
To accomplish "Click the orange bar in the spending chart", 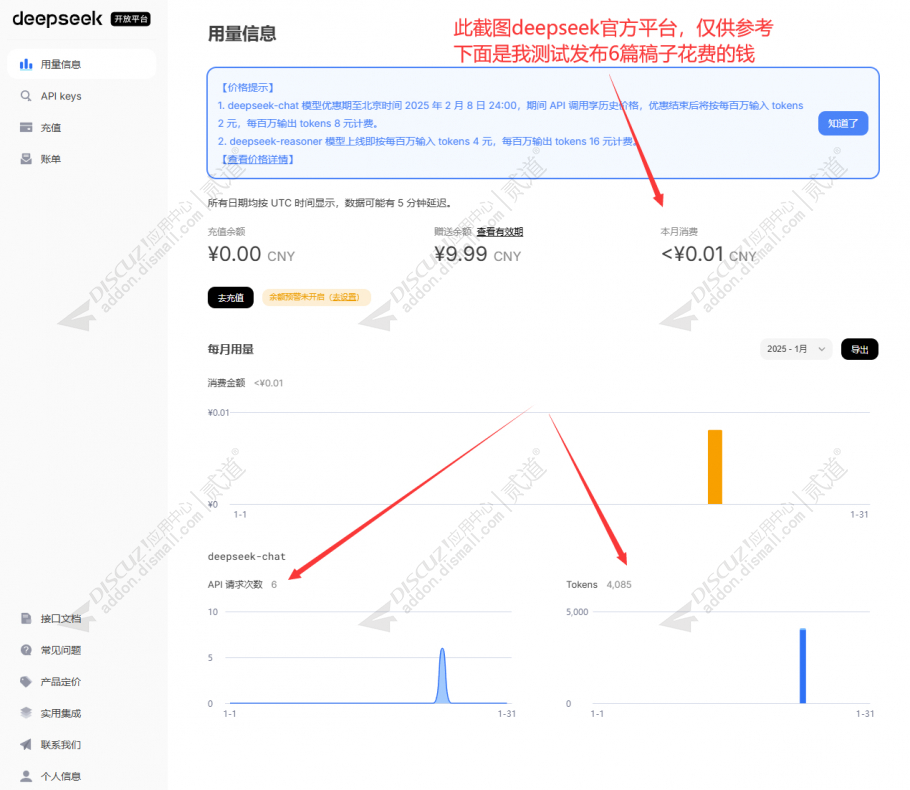I will point(715,467).
